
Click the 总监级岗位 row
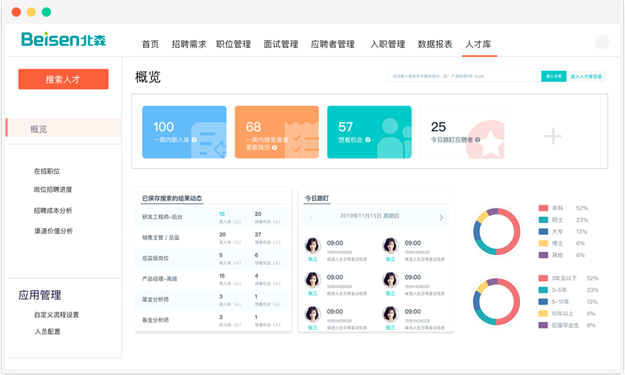213,259
